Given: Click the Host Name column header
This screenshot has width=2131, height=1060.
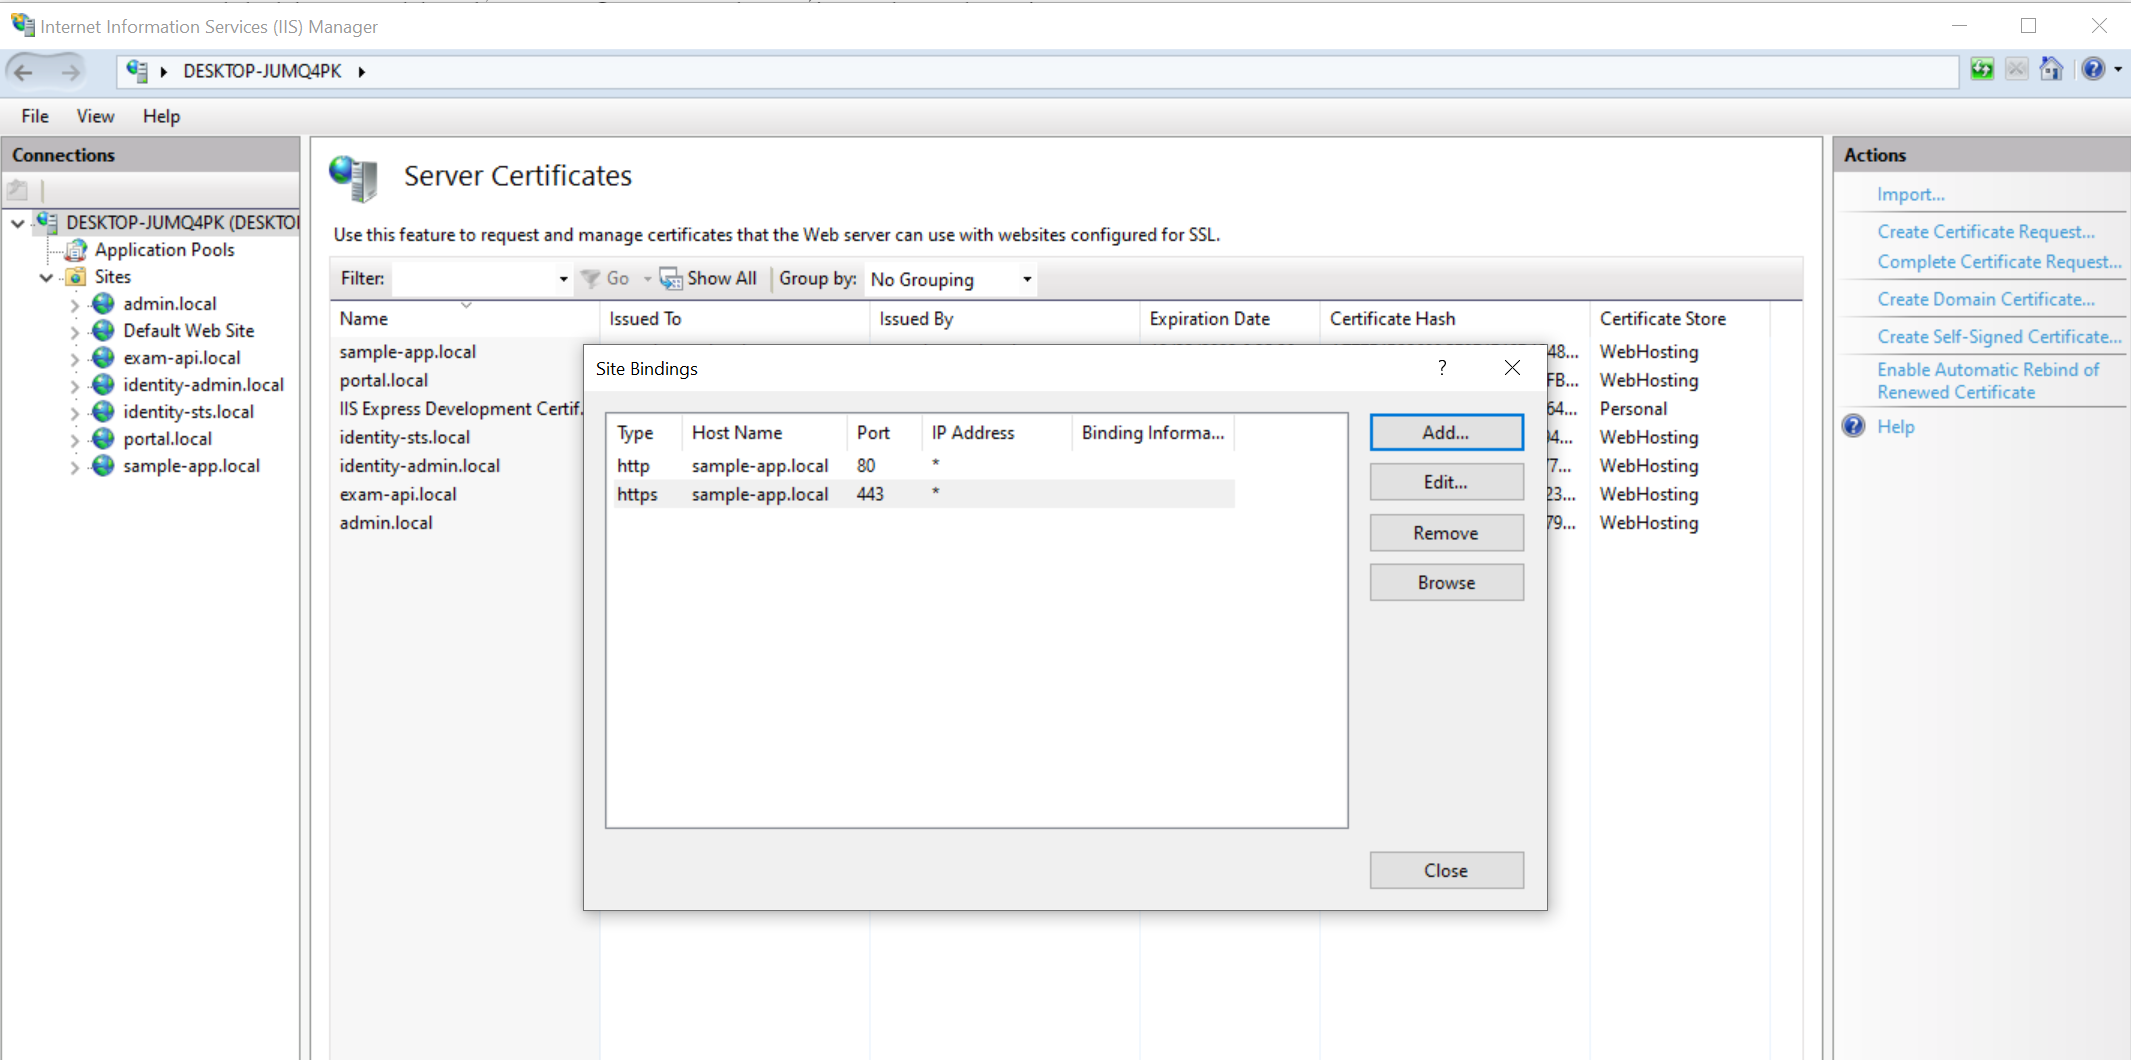Looking at the screenshot, I should (x=737, y=433).
